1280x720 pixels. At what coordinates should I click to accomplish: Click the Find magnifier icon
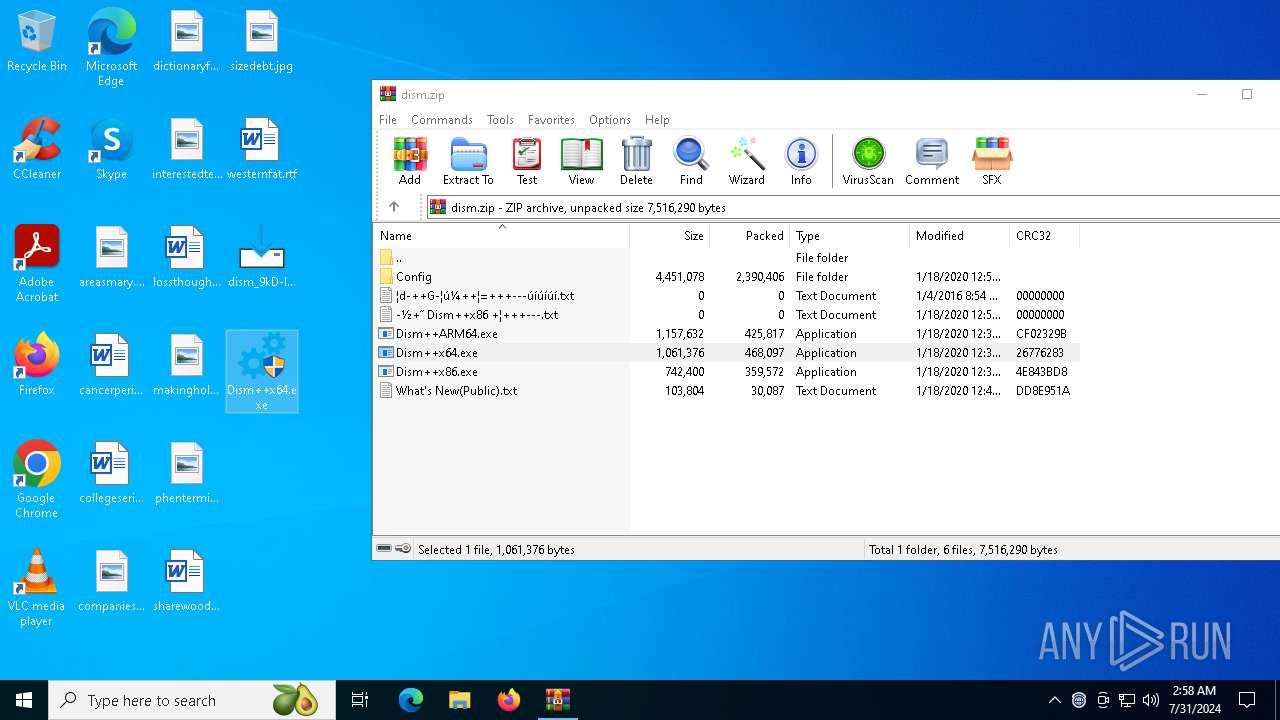click(691, 161)
